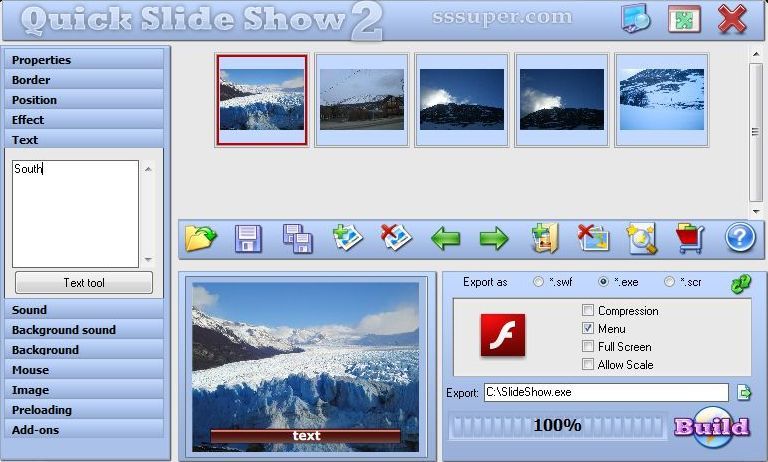Expand the Position section
Image resolution: width=768 pixels, height=462 pixels.
[84, 100]
